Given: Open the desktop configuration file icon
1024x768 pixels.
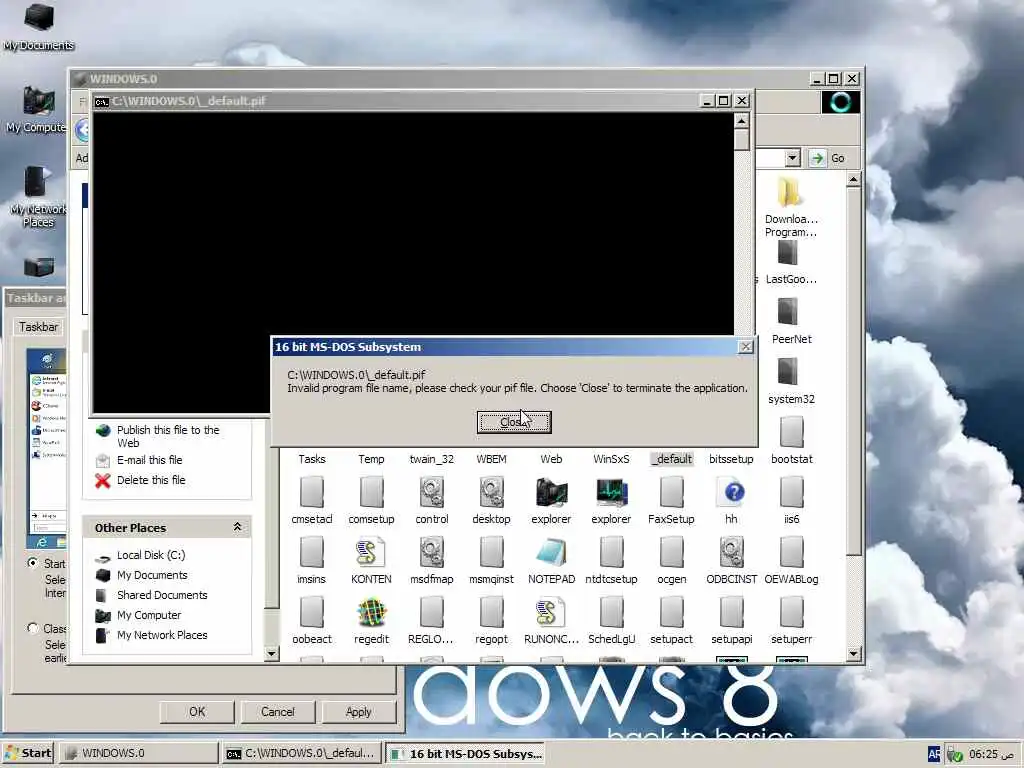Looking at the screenshot, I should click(491, 492).
